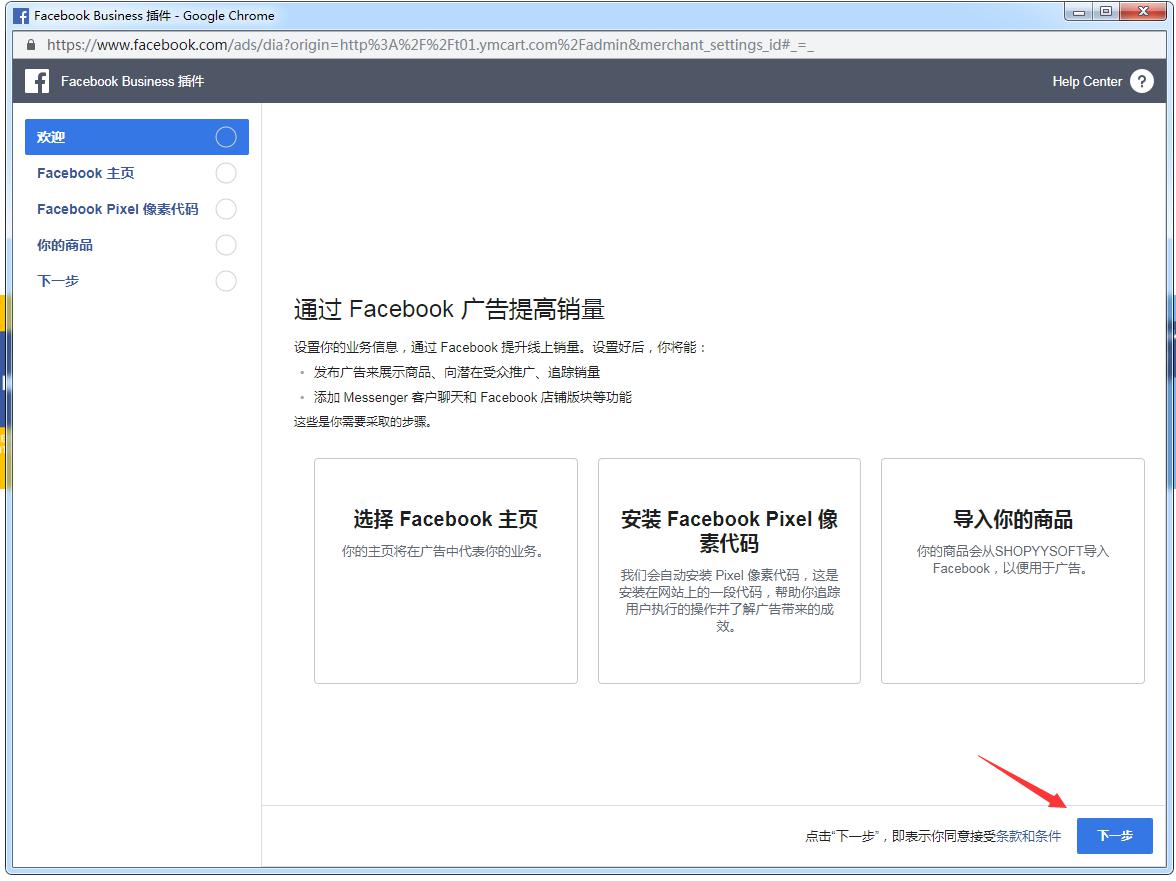The height and width of the screenshot is (881, 1176).
Task: Click the 导入你的商品 card
Action: pyautogui.click(x=1012, y=570)
